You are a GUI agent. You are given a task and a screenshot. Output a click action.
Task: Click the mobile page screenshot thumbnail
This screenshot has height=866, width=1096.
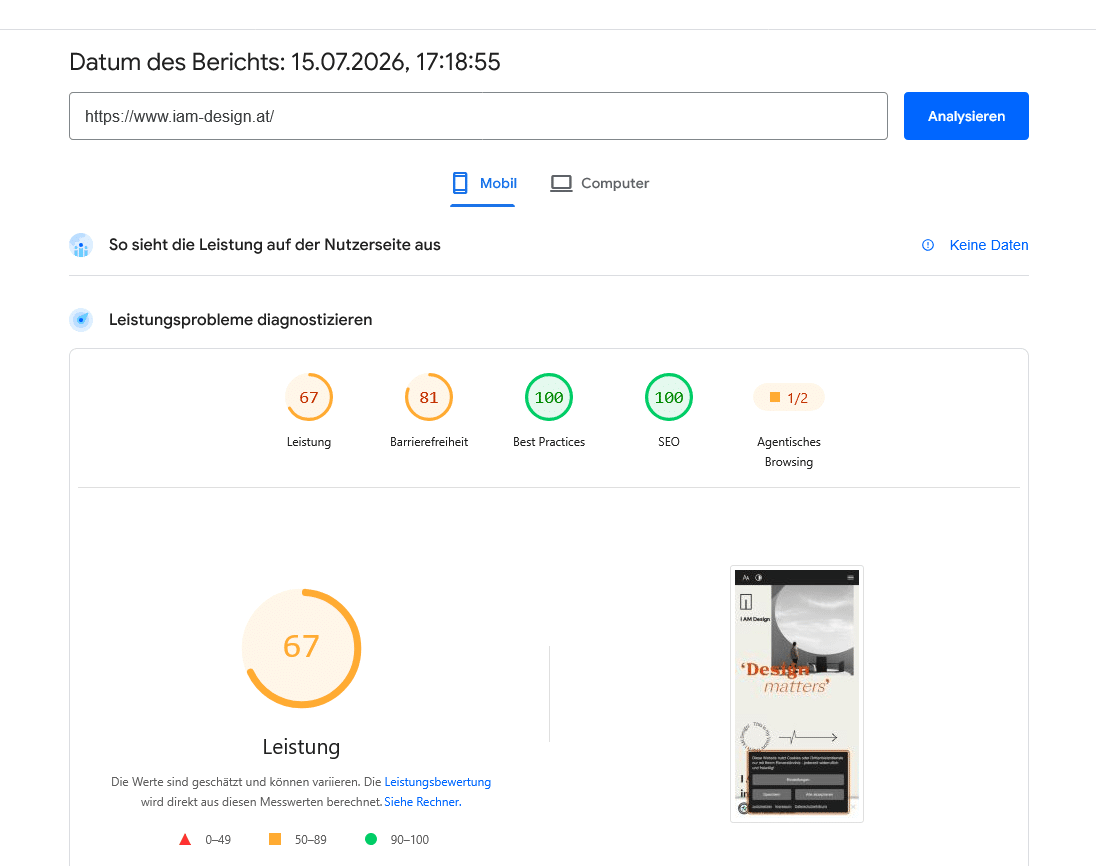[x=797, y=694]
